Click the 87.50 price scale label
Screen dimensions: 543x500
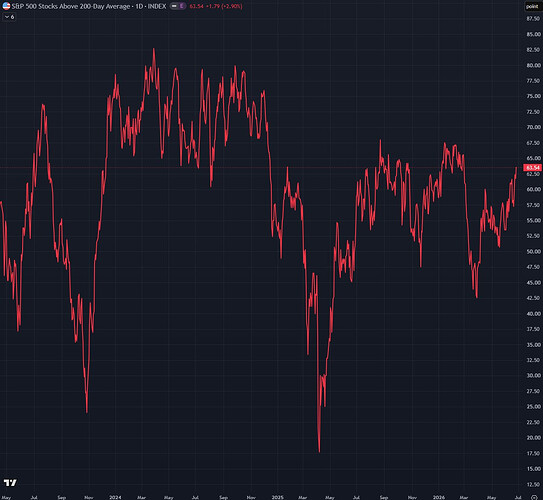pyautogui.click(x=533, y=19)
